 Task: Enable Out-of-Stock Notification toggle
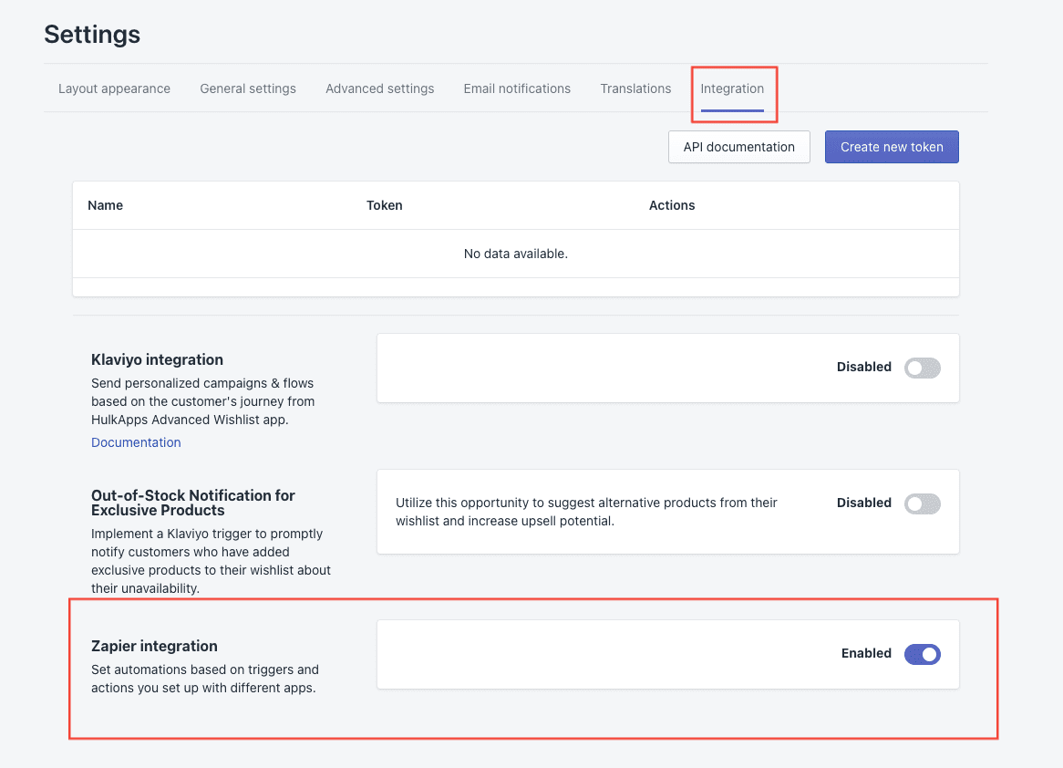pyautogui.click(x=922, y=504)
